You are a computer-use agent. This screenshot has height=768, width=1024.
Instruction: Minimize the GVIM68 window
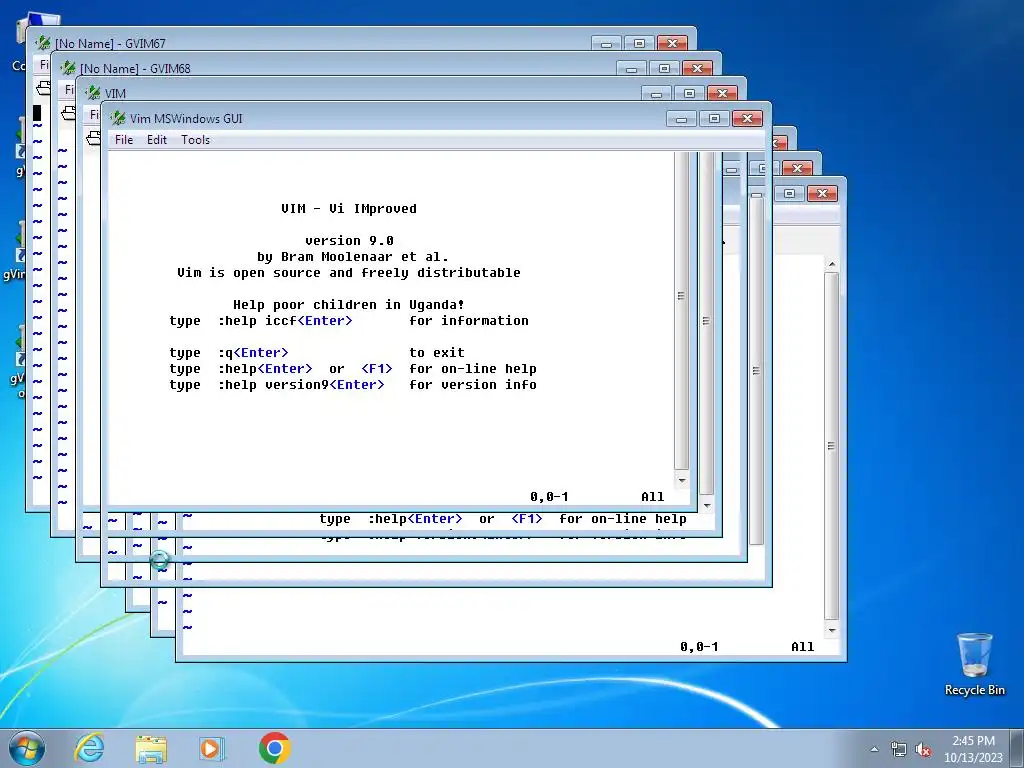click(x=631, y=68)
